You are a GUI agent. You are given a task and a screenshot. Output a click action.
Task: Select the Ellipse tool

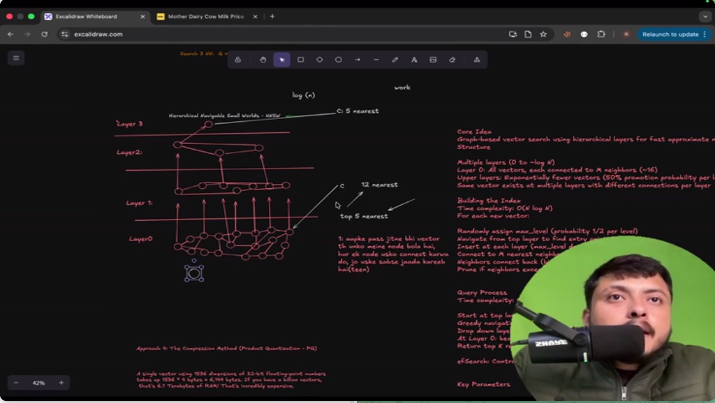click(338, 60)
